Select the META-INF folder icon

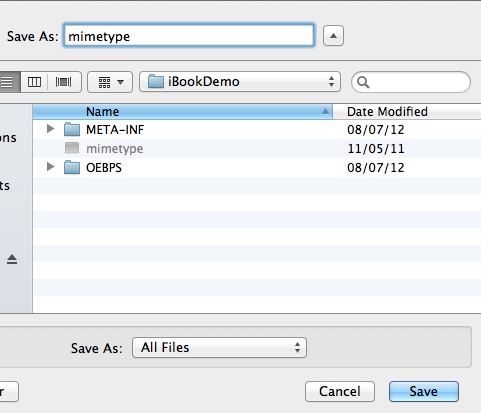coord(72,129)
